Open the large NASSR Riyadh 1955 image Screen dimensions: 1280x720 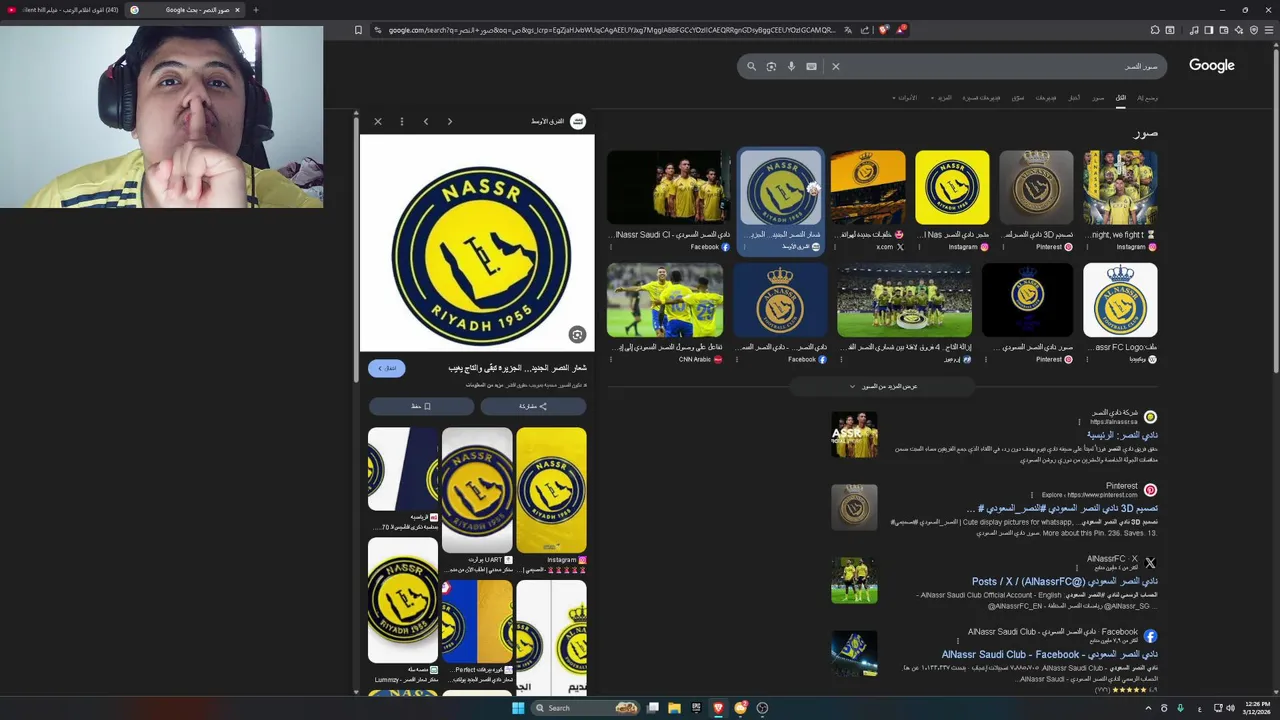pos(477,243)
